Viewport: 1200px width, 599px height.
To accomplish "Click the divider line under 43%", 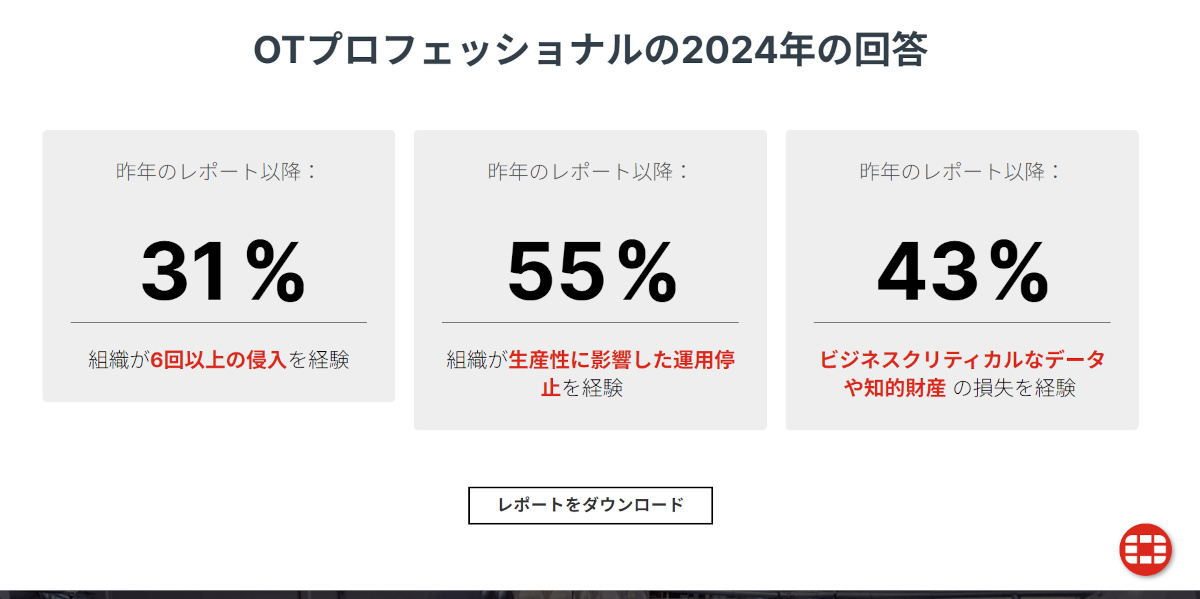I will (x=962, y=322).
